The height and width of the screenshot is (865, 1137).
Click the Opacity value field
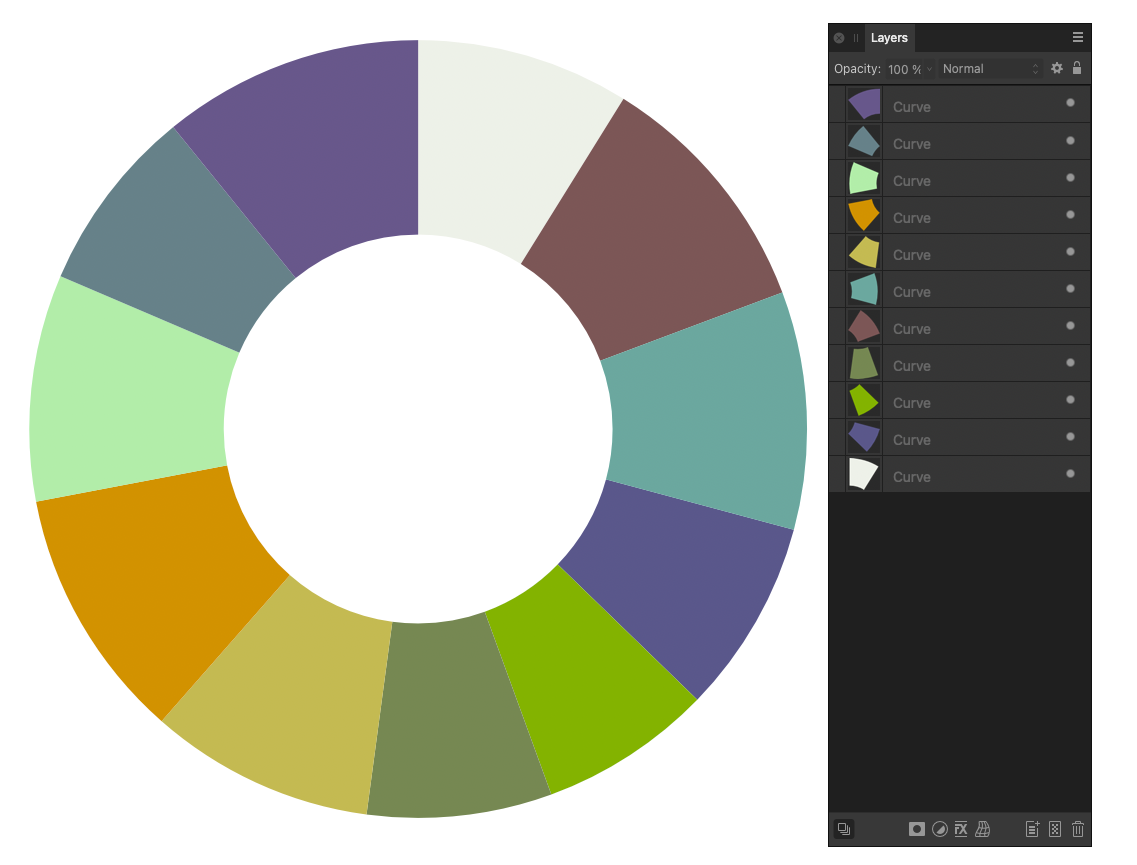click(905, 69)
